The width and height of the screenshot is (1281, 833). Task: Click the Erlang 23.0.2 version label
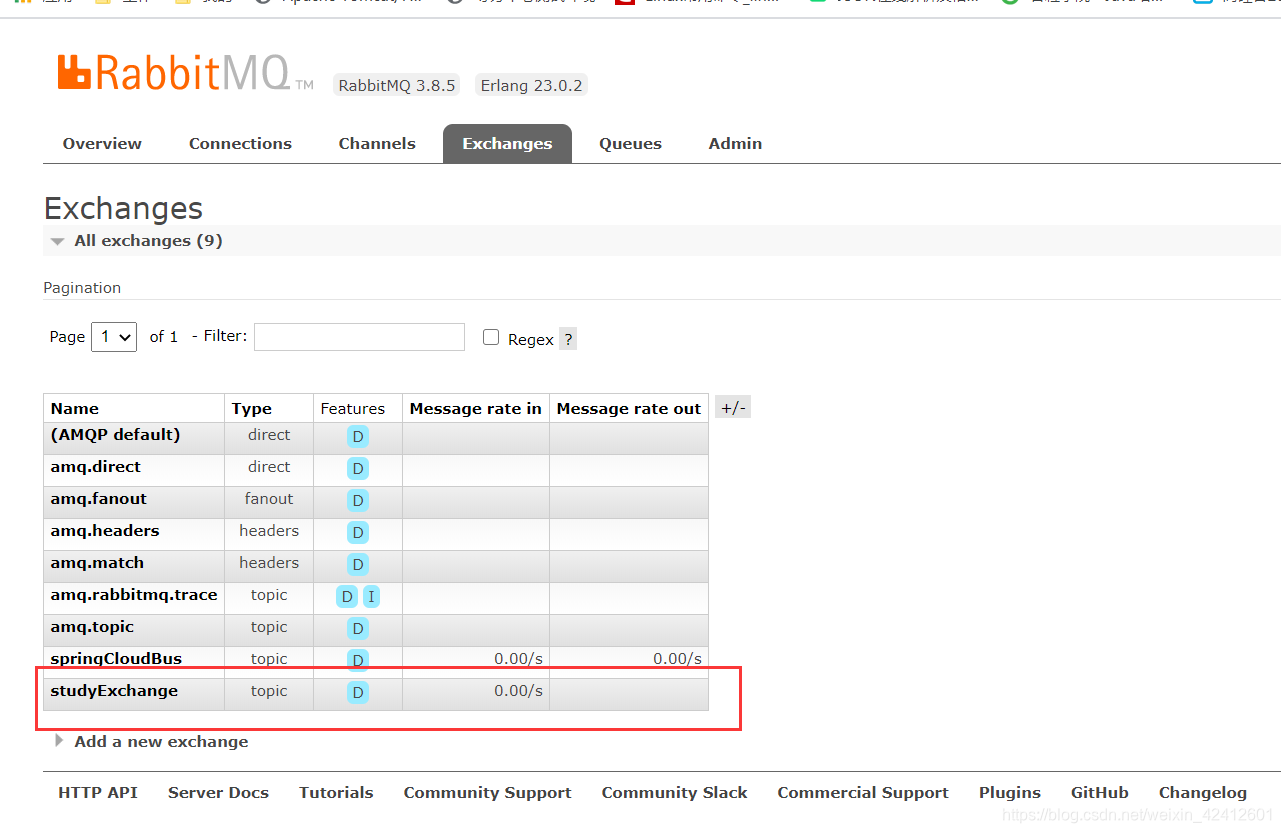531,86
